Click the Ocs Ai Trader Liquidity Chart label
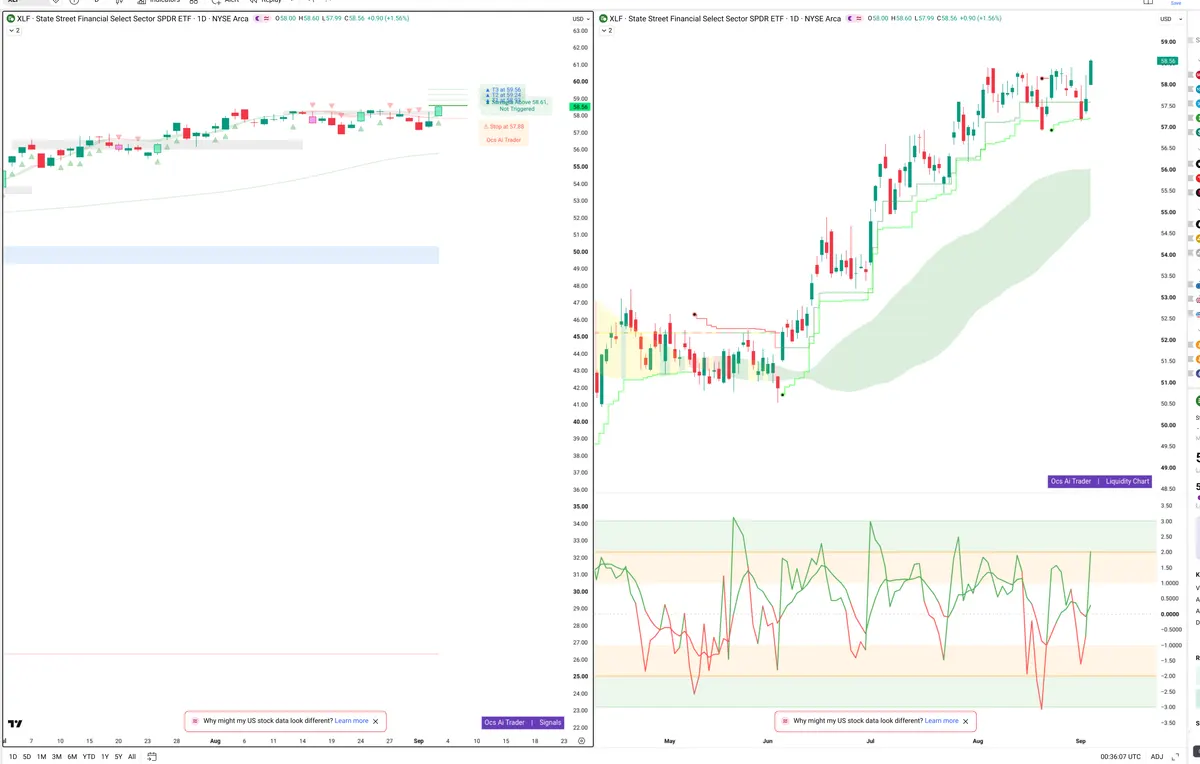The image size is (1200, 764). tap(1100, 481)
